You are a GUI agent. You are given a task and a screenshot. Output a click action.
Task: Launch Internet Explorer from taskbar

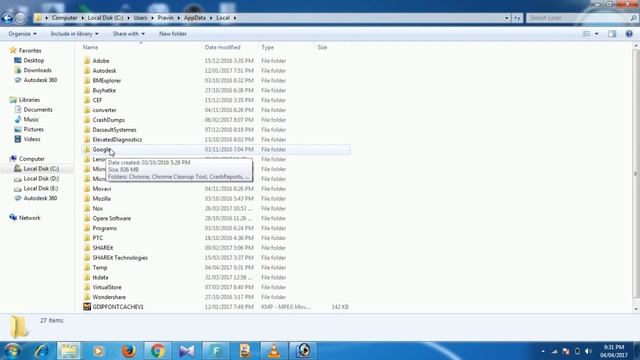pyautogui.click(x=41, y=351)
